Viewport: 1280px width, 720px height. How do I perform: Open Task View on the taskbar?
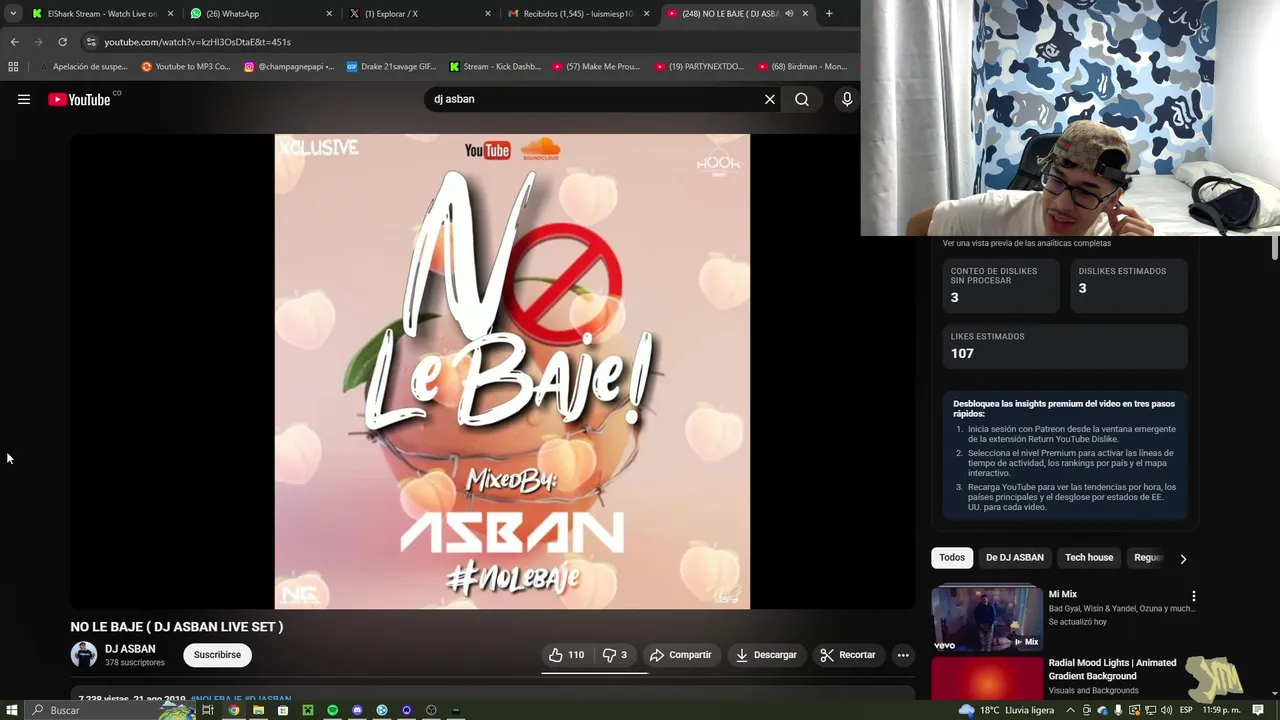tap(208, 710)
